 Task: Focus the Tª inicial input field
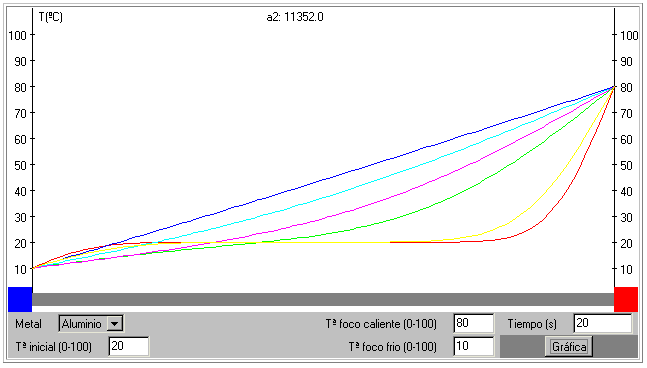click(129, 346)
